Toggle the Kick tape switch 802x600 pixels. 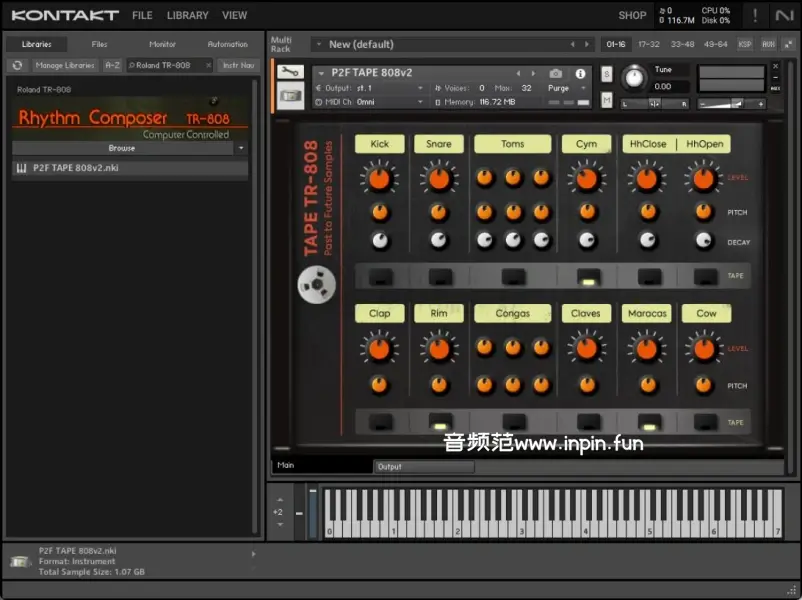pyautogui.click(x=380, y=276)
